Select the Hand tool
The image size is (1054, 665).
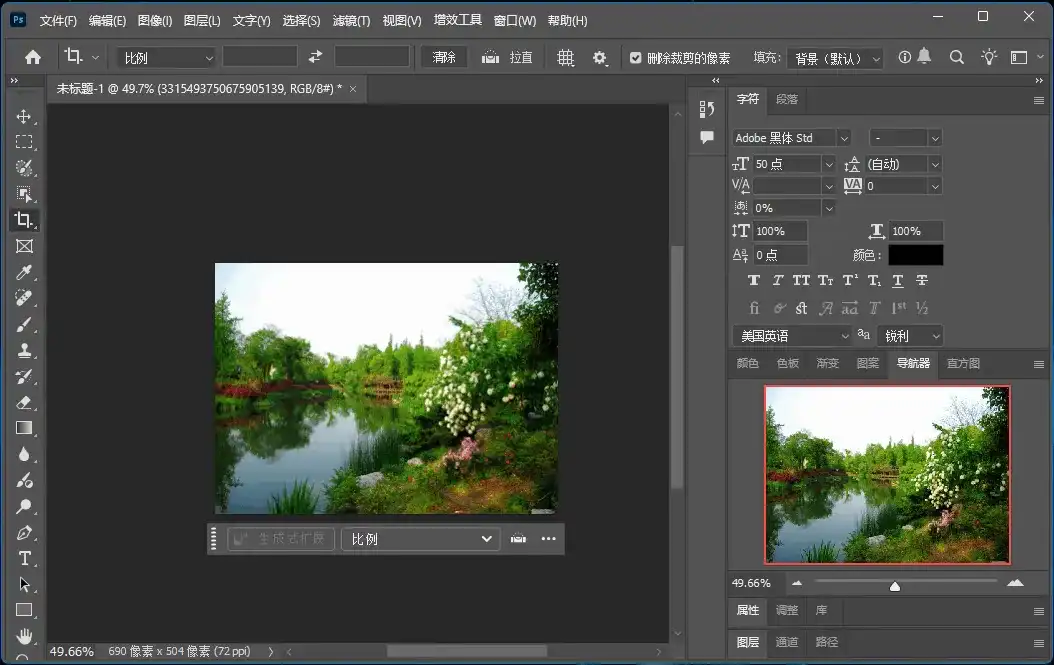point(24,637)
